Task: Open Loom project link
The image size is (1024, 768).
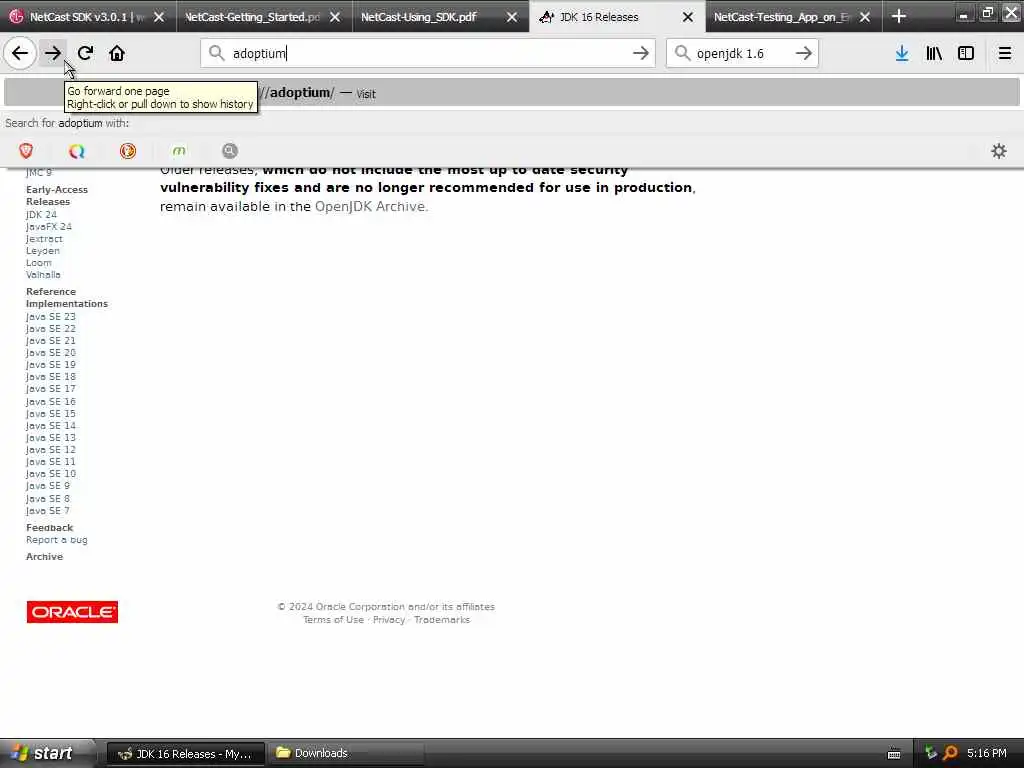Action: 39,263
